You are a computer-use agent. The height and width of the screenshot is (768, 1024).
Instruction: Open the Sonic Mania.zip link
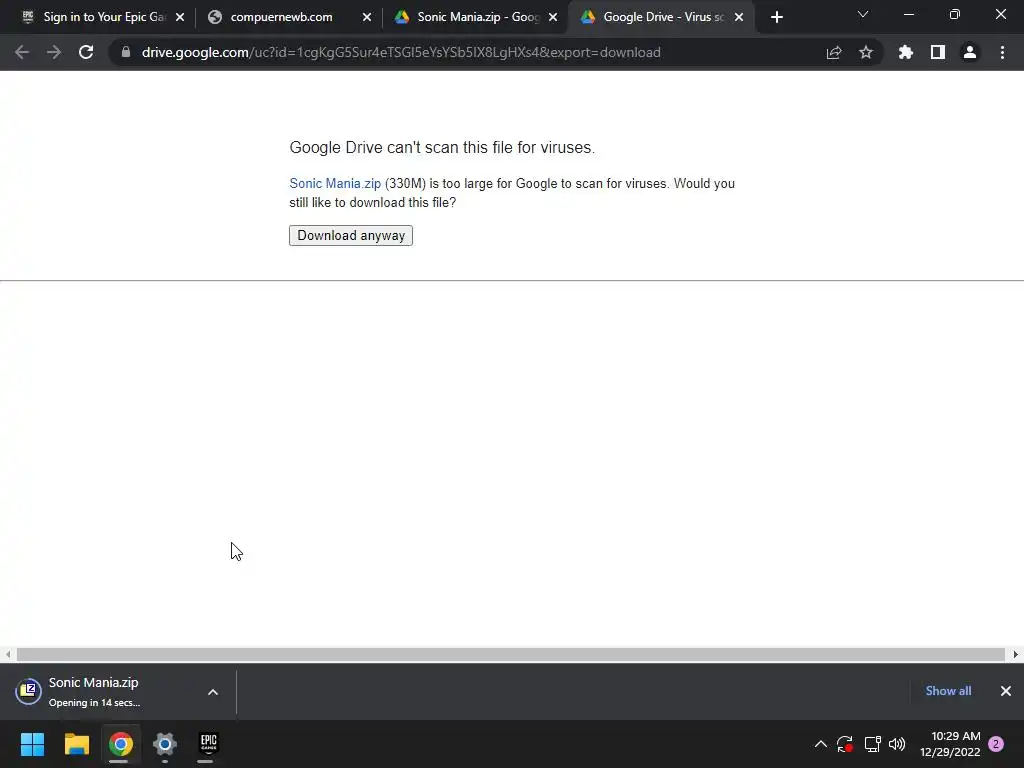pyautogui.click(x=335, y=184)
